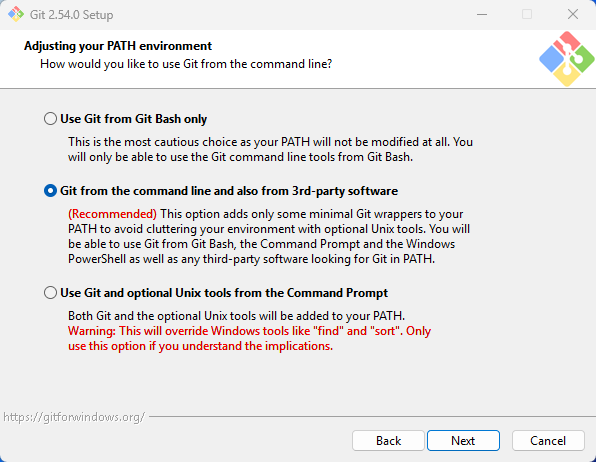The height and width of the screenshot is (462, 596).
Task: Click the greyed-out maximize window icon
Action: (x=527, y=14)
